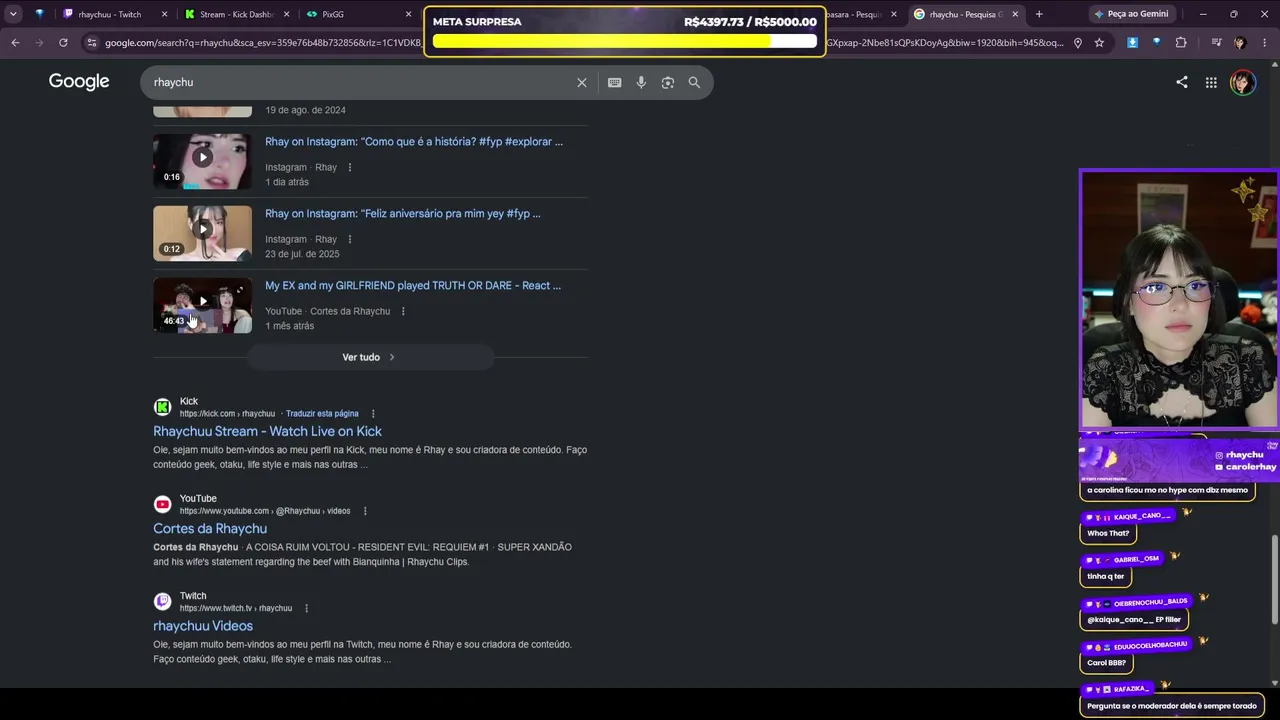This screenshot has width=1280, height=720.
Task: Start a voice search with the microphone
Action: [641, 83]
